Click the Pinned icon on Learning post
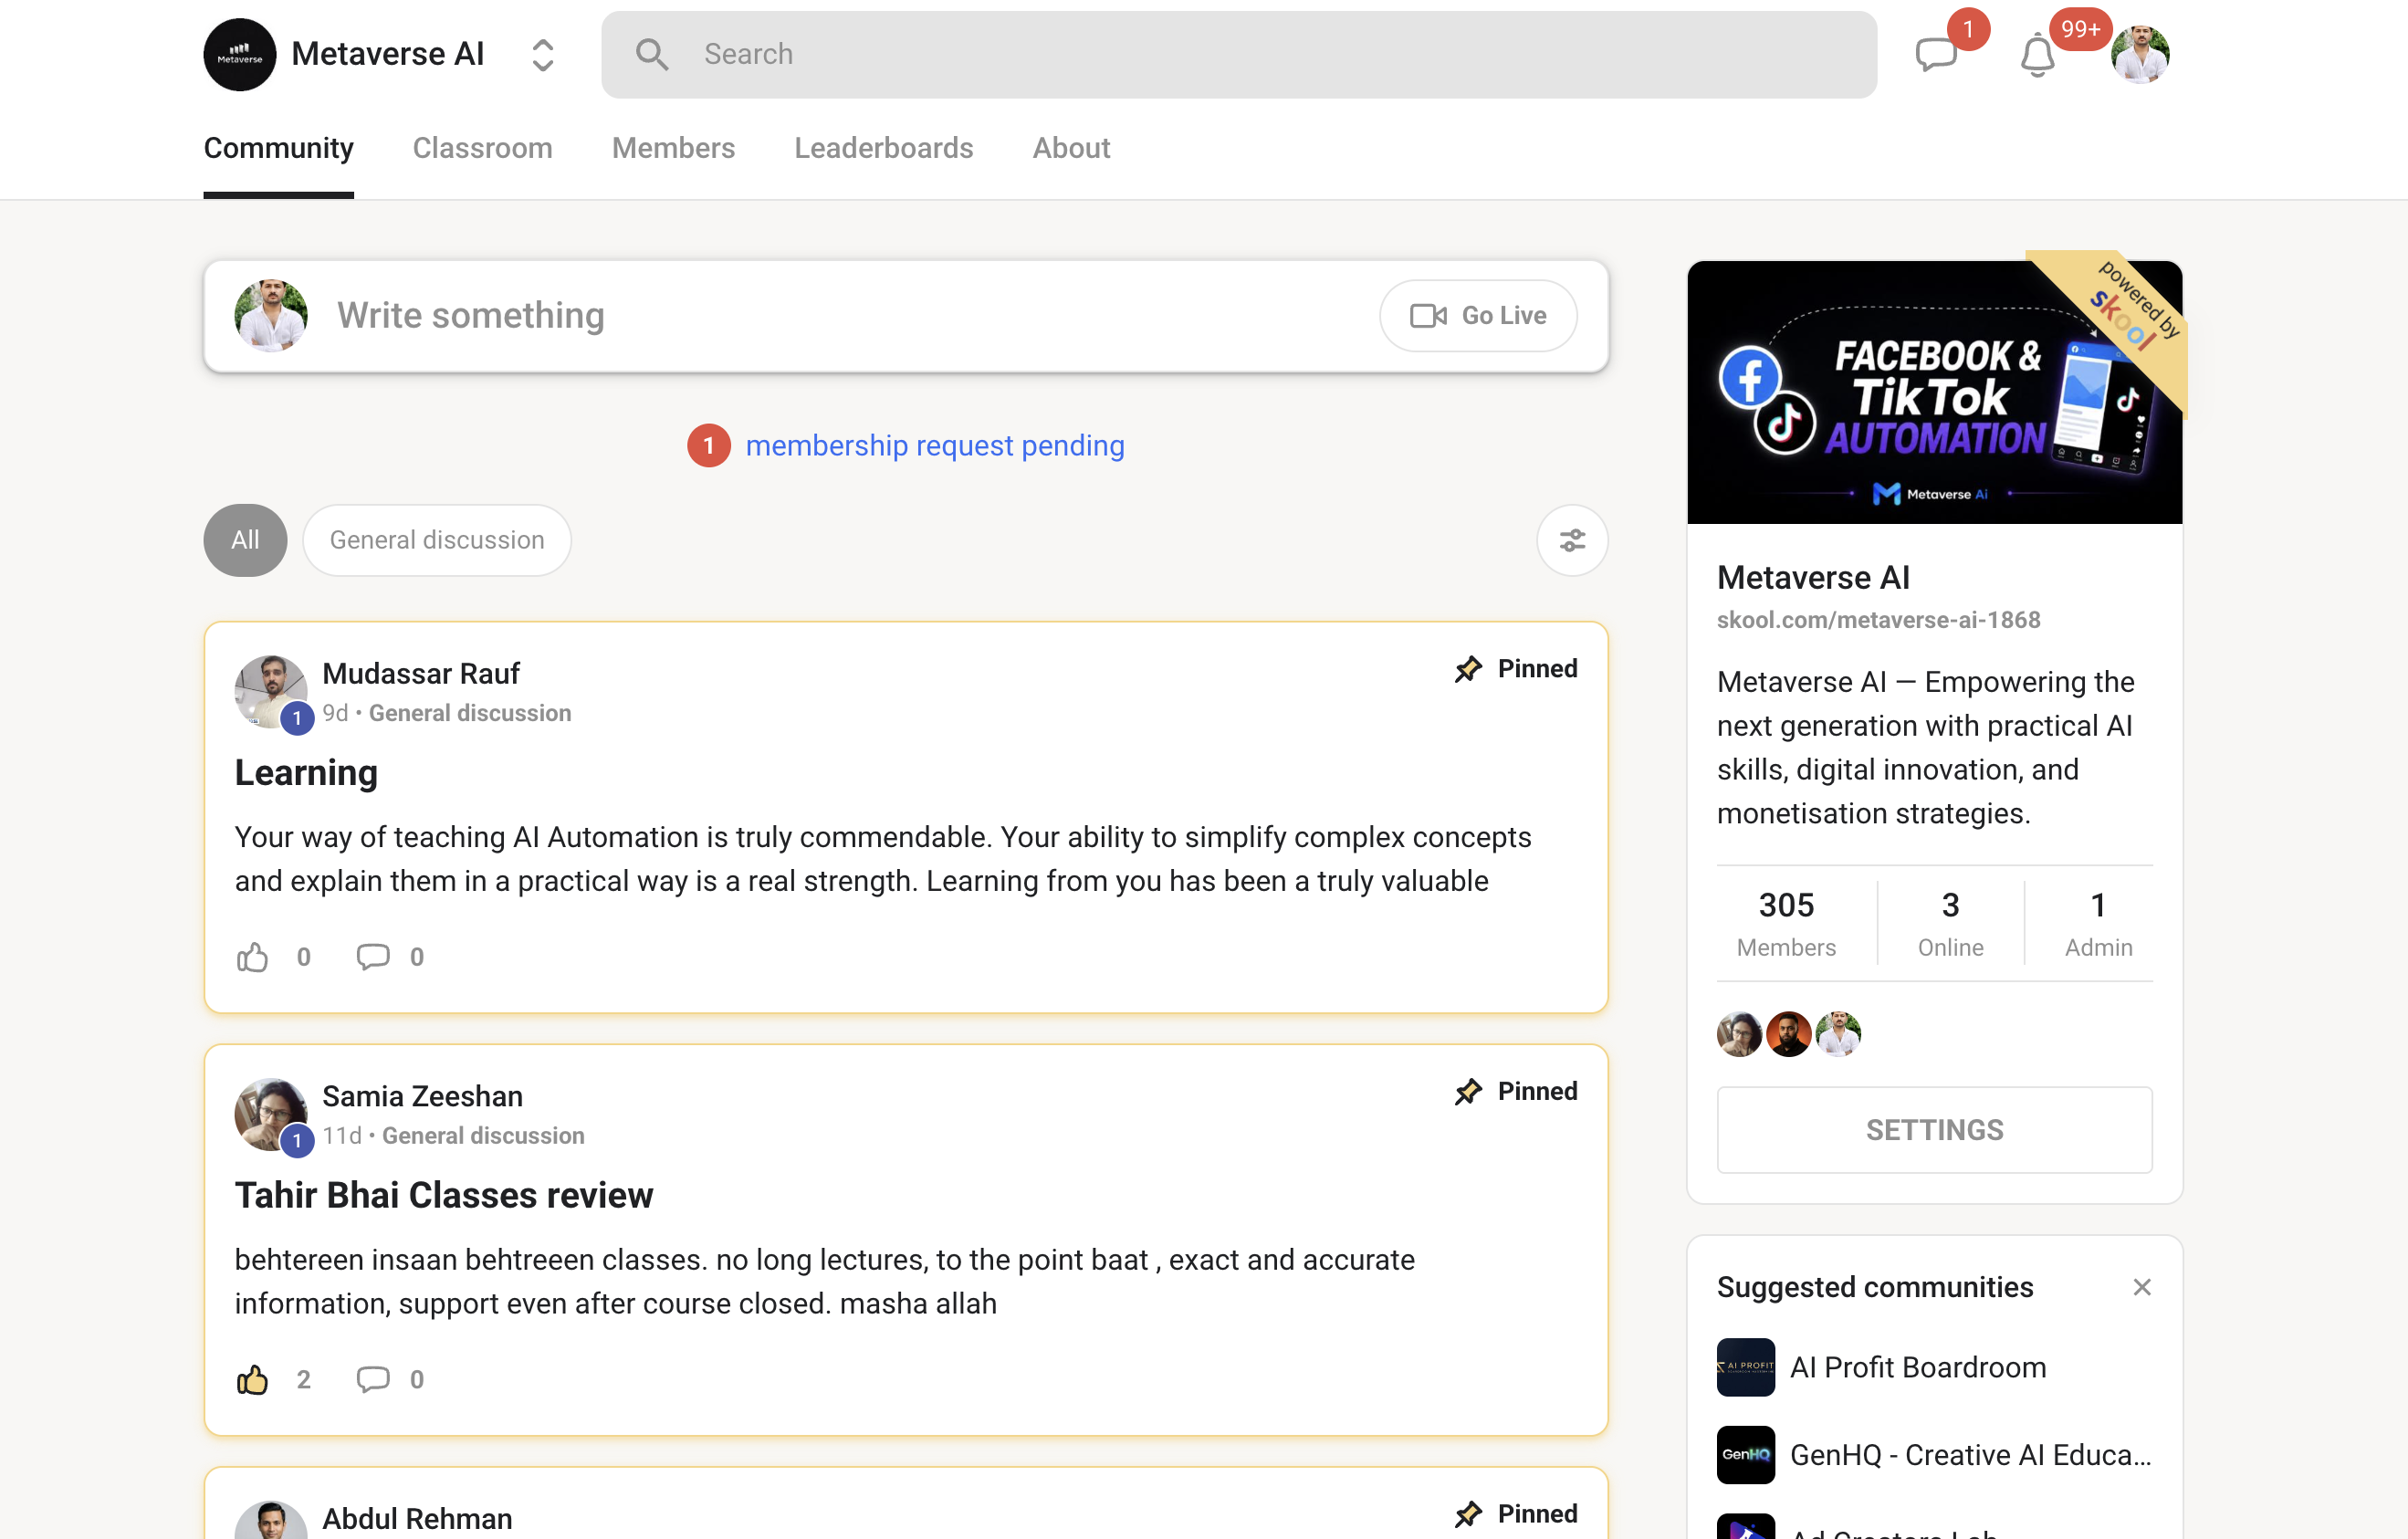Image resolution: width=2408 pixels, height=1539 pixels. point(1468,668)
